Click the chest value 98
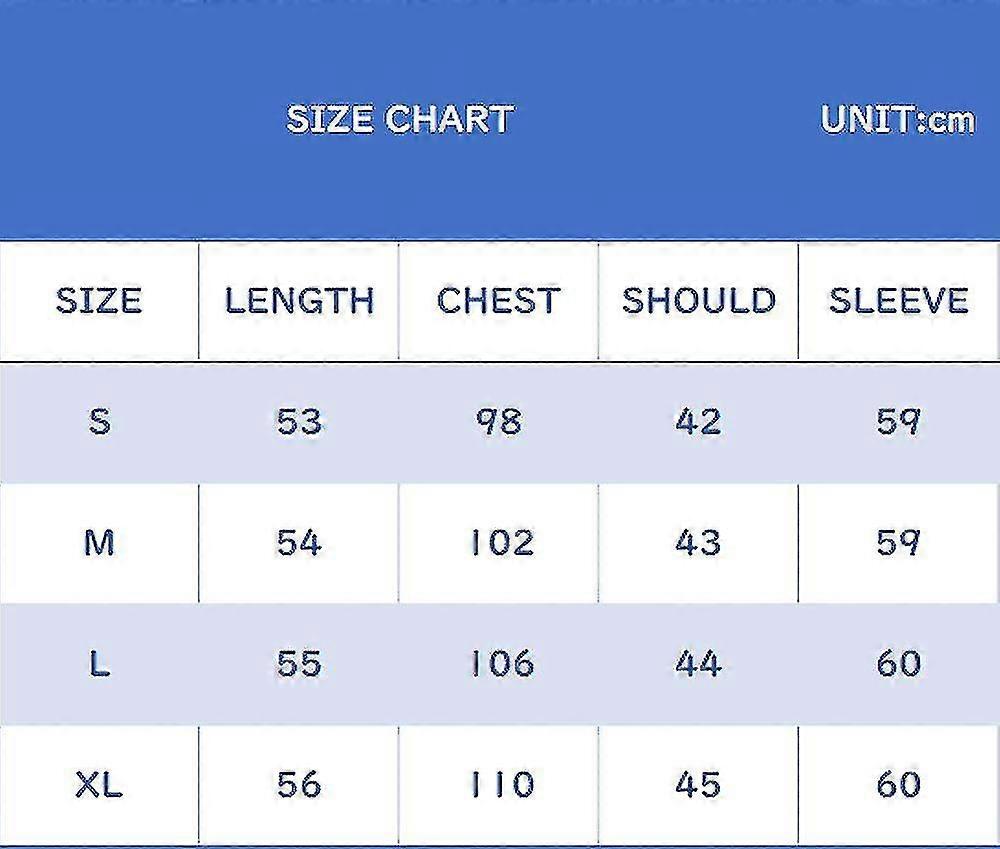This screenshot has height=849, width=1000. tap(499, 422)
